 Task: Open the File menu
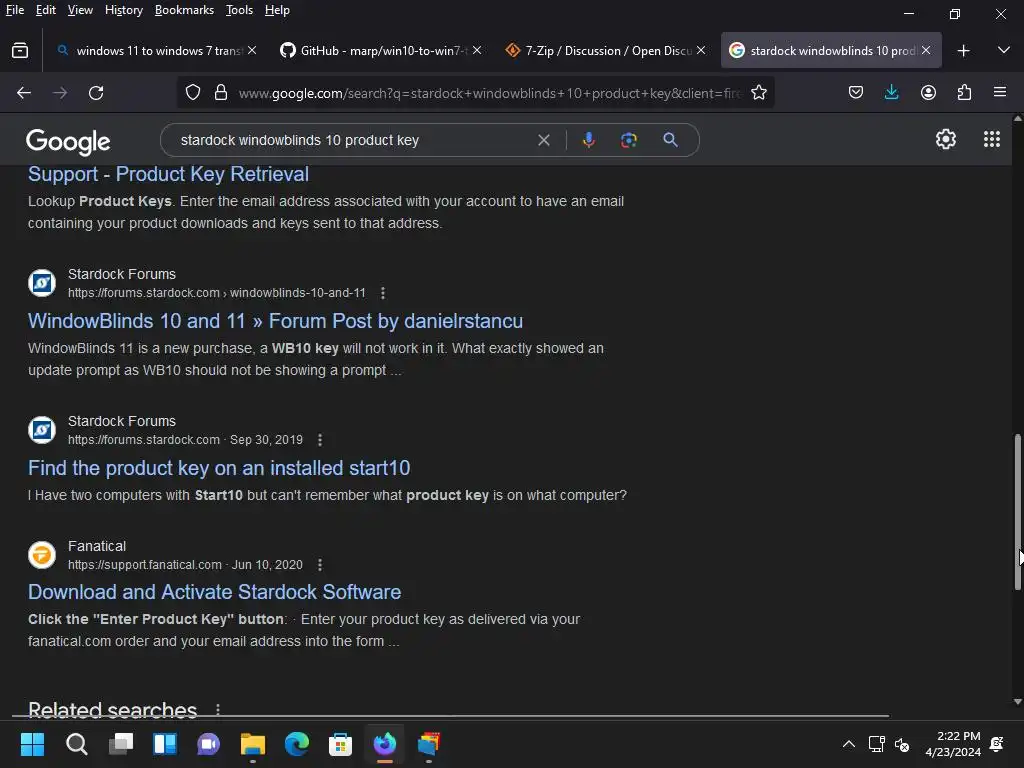tap(15, 10)
